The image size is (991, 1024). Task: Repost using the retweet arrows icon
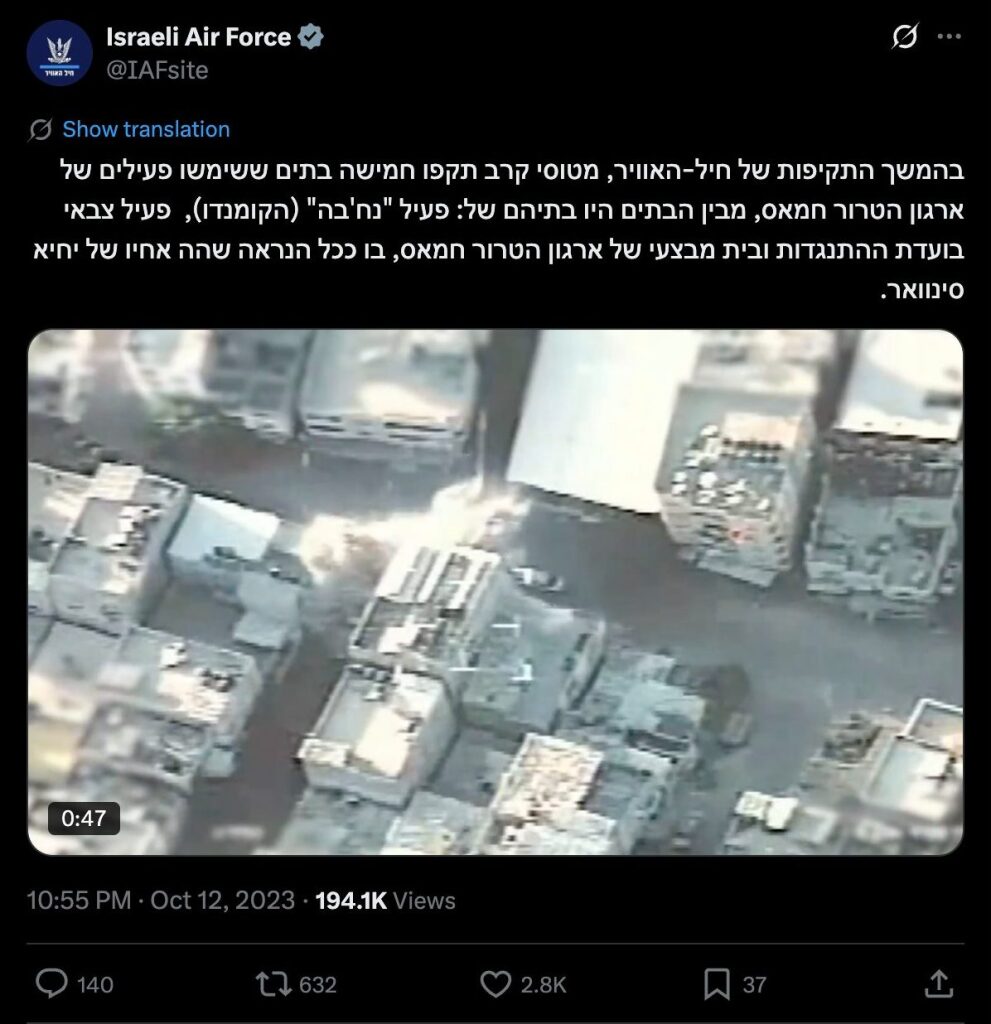click(x=274, y=984)
